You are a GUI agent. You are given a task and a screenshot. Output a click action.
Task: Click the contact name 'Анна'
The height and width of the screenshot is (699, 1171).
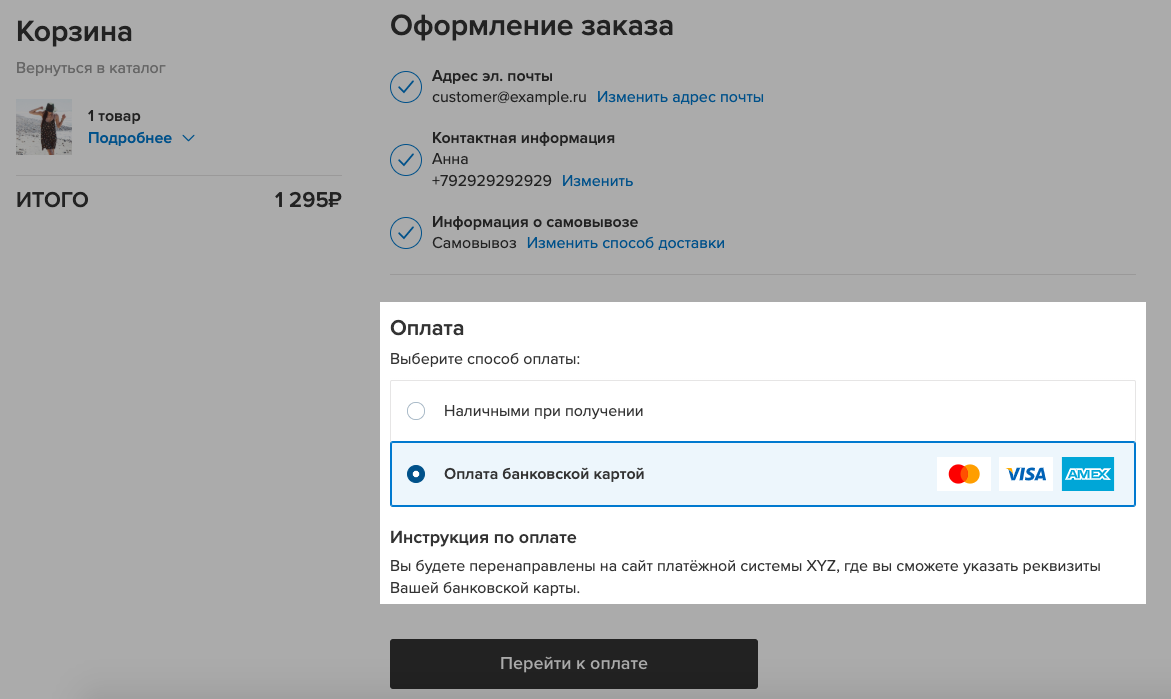(x=450, y=159)
